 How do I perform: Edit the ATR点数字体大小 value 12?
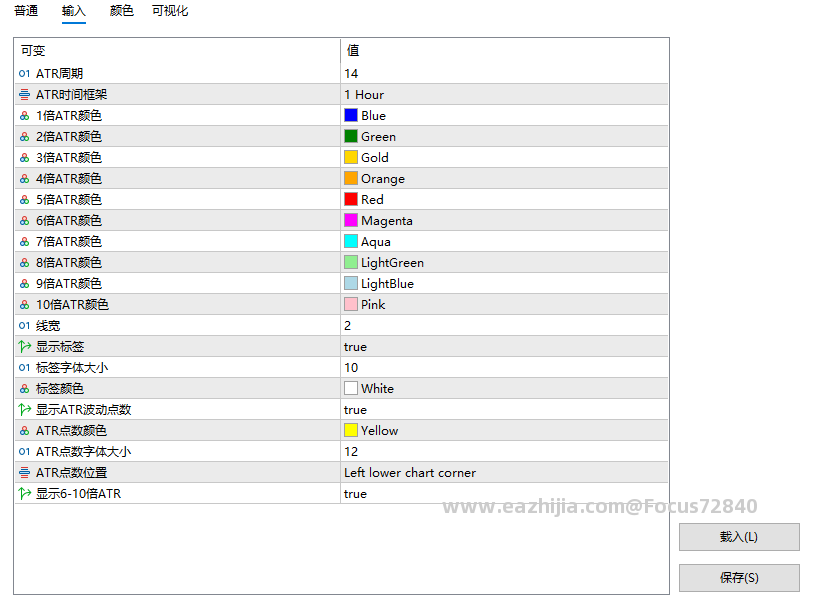(x=504, y=452)
